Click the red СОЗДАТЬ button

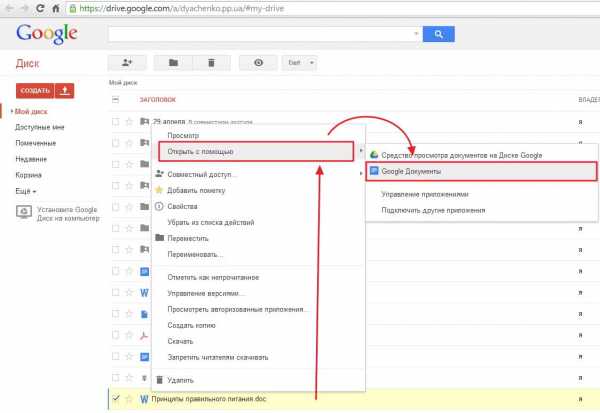tap(35, 91)
